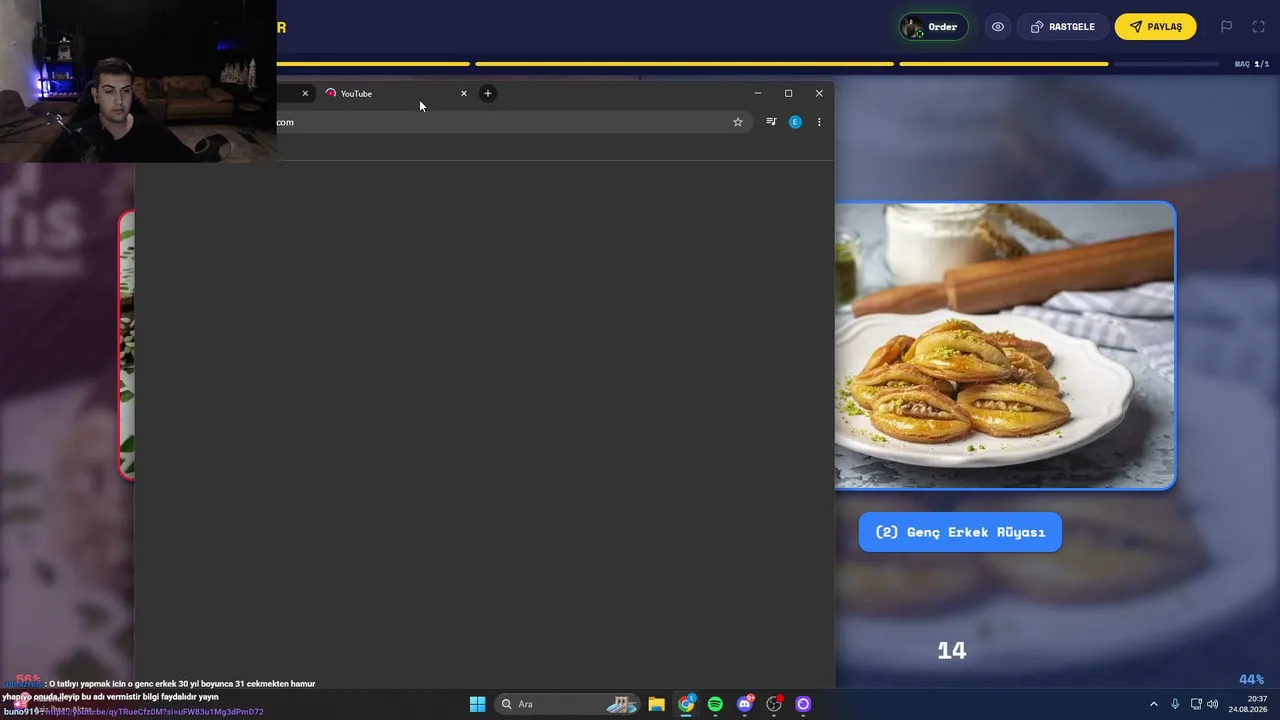Click the microphone tray icon
Viewport: 1280px width, 720px height.
click(1175, 704)
